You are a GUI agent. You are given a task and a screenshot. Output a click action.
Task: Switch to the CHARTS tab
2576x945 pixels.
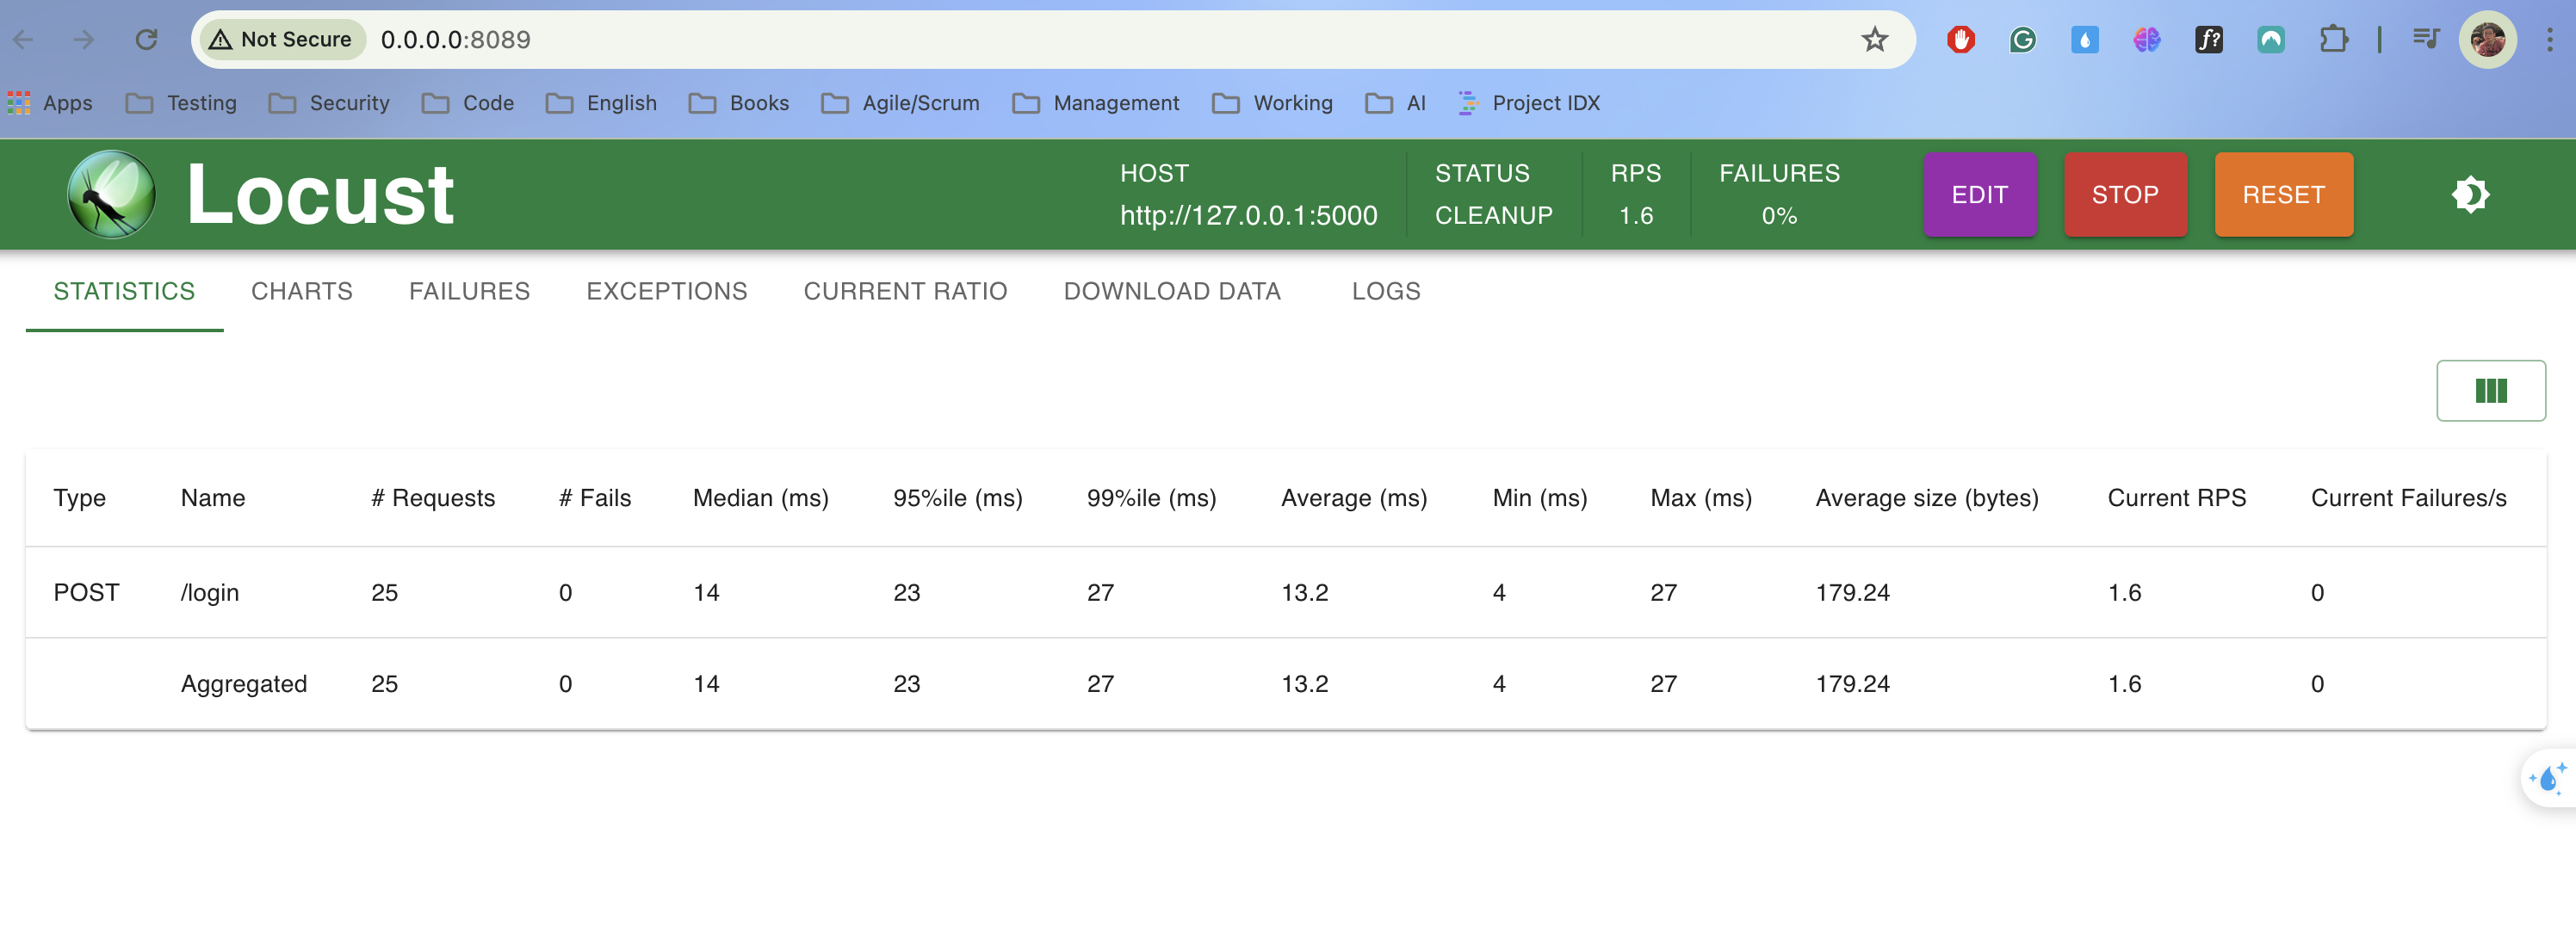coord(301,291)
